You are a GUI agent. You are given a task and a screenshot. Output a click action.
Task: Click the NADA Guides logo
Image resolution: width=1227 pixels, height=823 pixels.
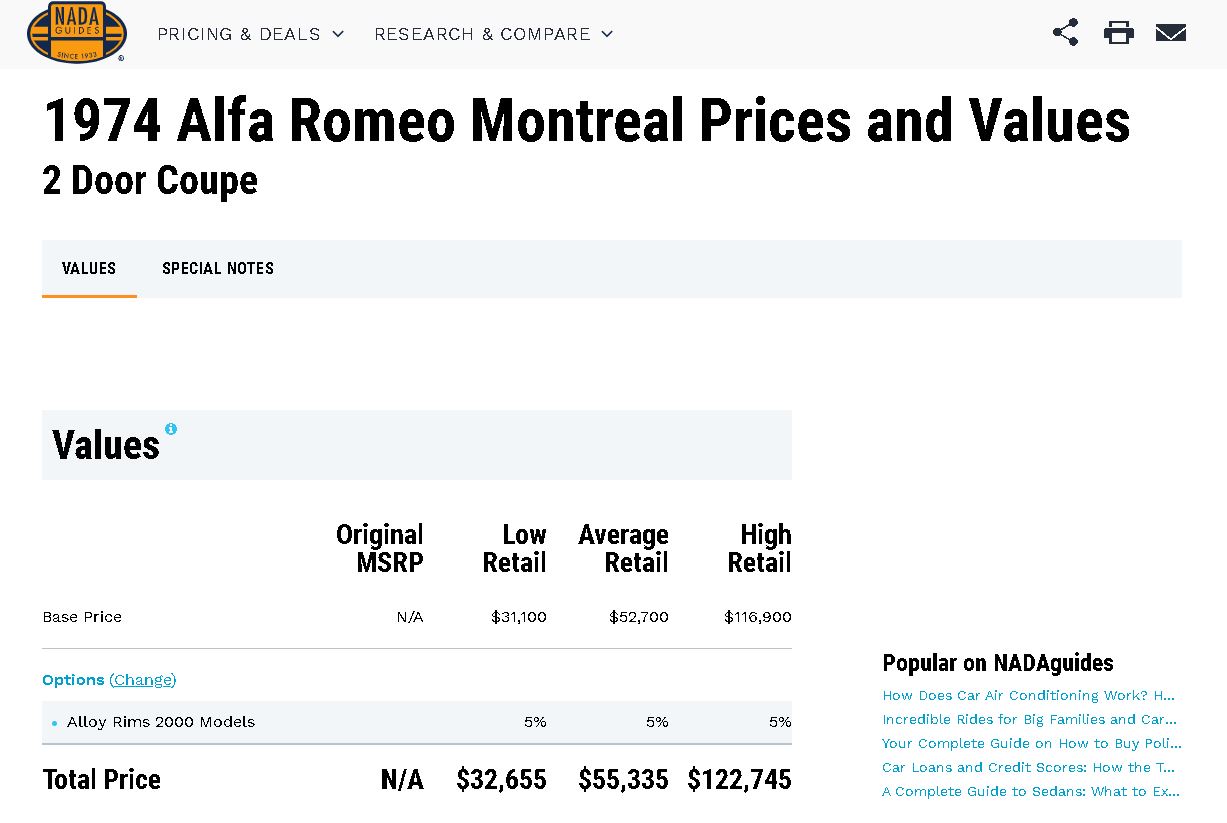point(76,33)
